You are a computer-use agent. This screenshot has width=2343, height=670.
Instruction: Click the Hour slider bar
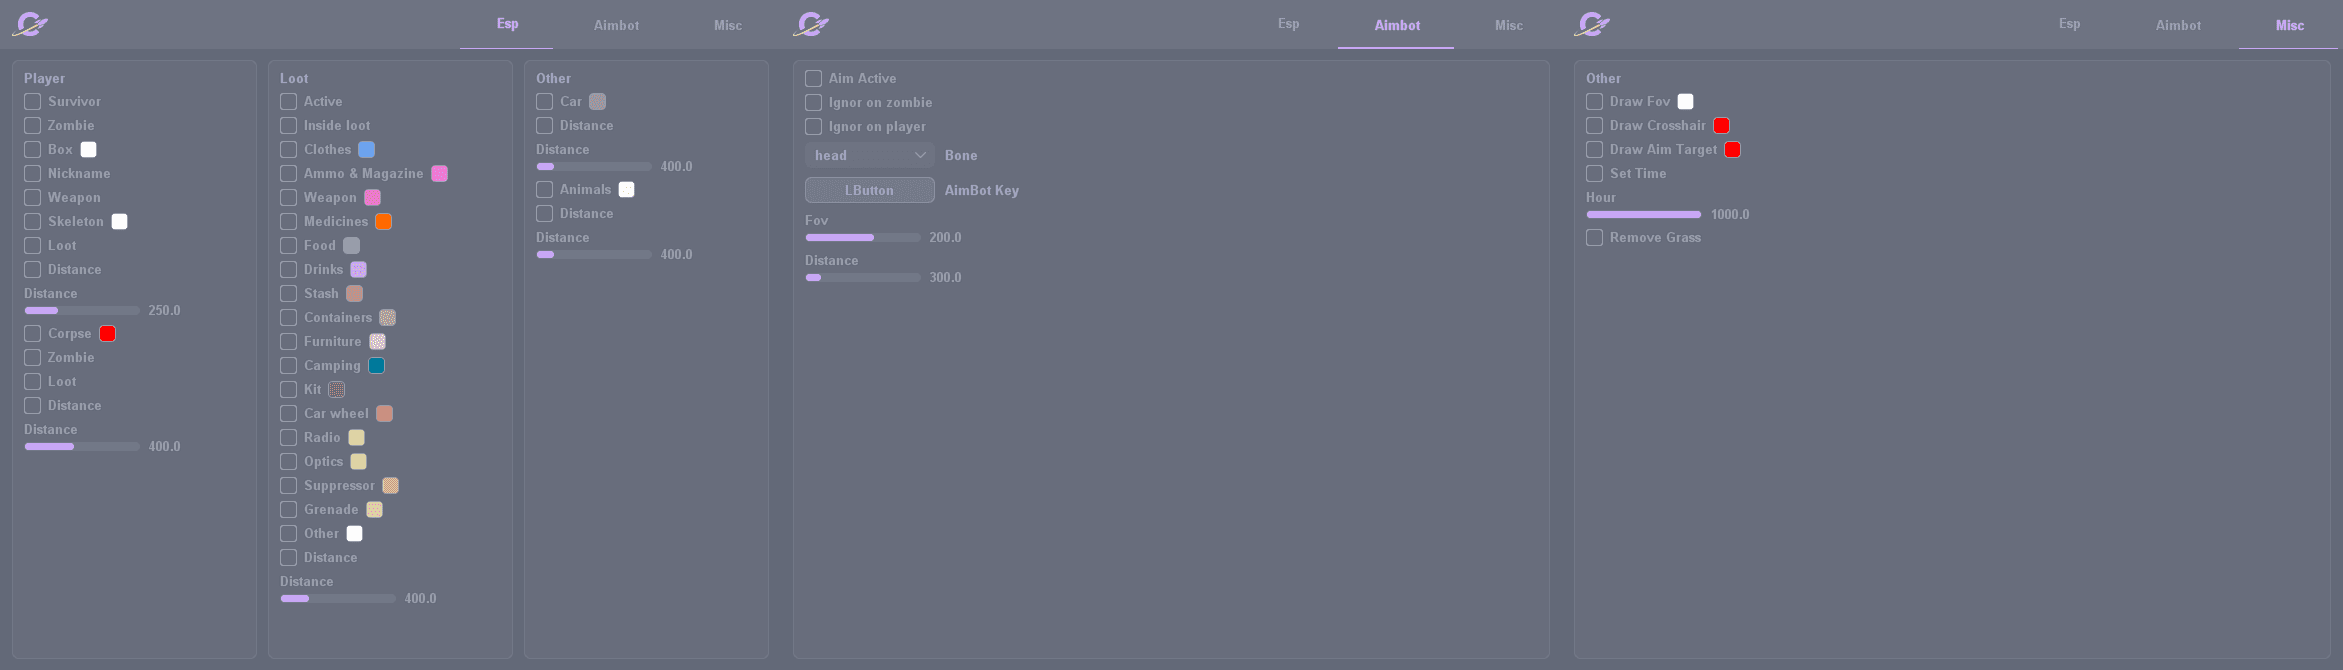tap(1643, 215)
